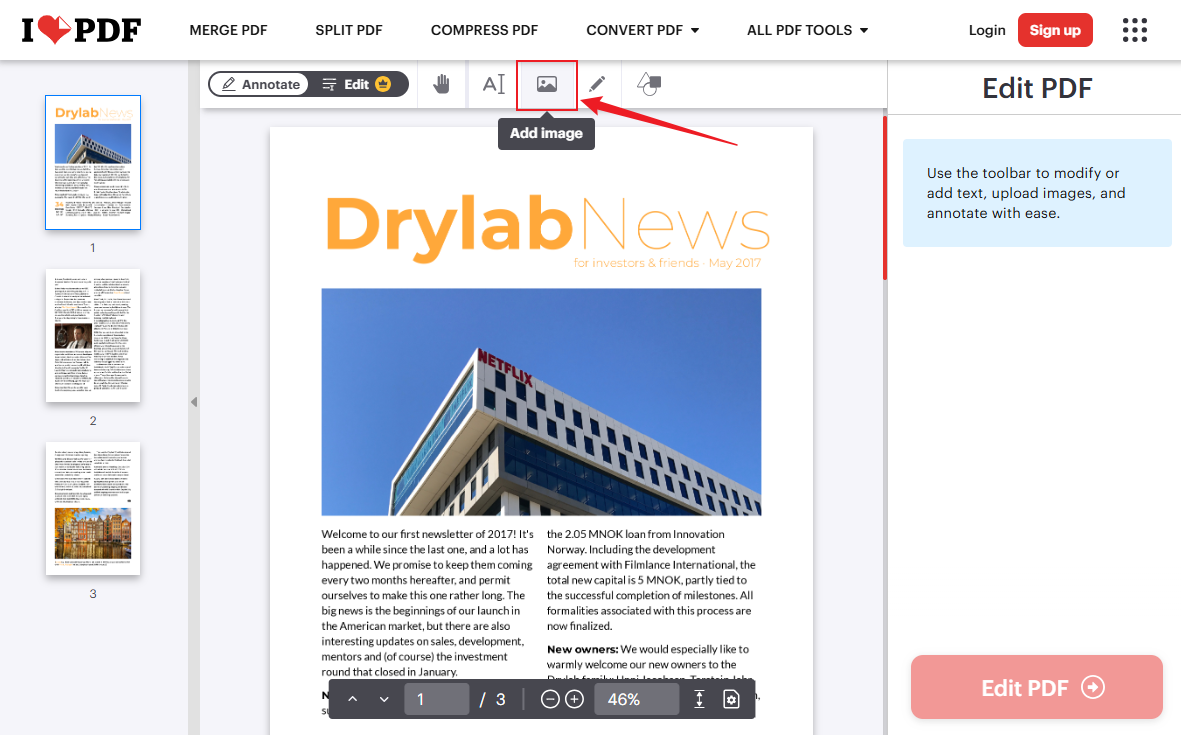Click the 46% zoom level field
The width and height of the screenshot is (1181, 735).
click(636, 700)
